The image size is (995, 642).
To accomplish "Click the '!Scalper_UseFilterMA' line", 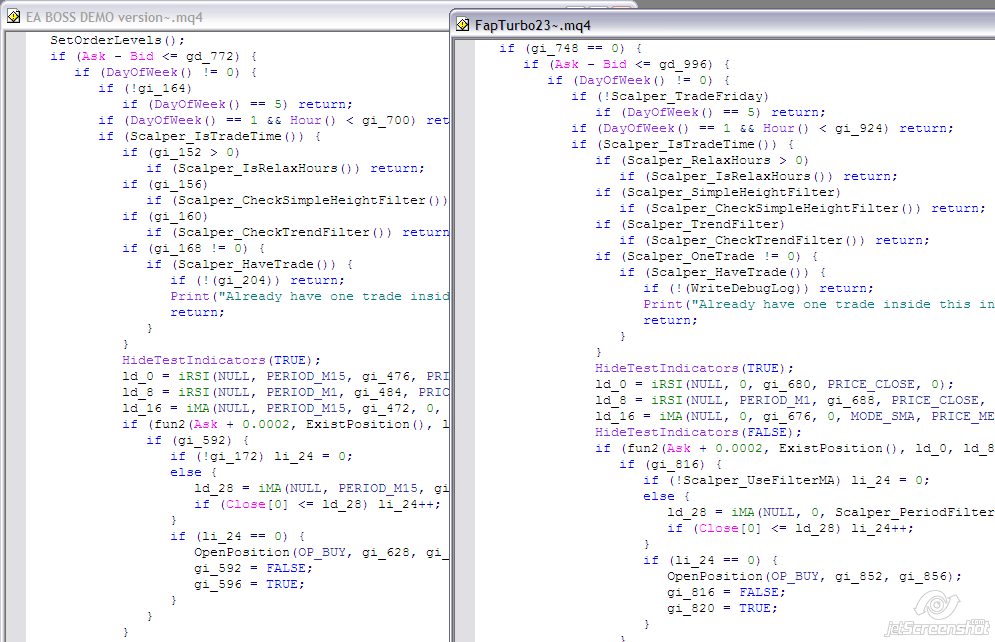I will [x=786, y=480].
